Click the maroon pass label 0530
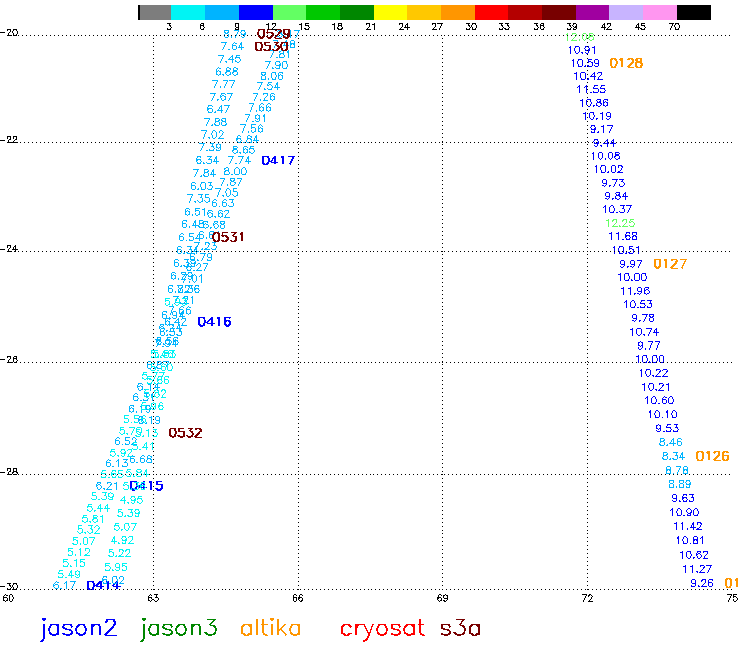The width and height of the screenshot is (740, 650). (x=271, y=46)
